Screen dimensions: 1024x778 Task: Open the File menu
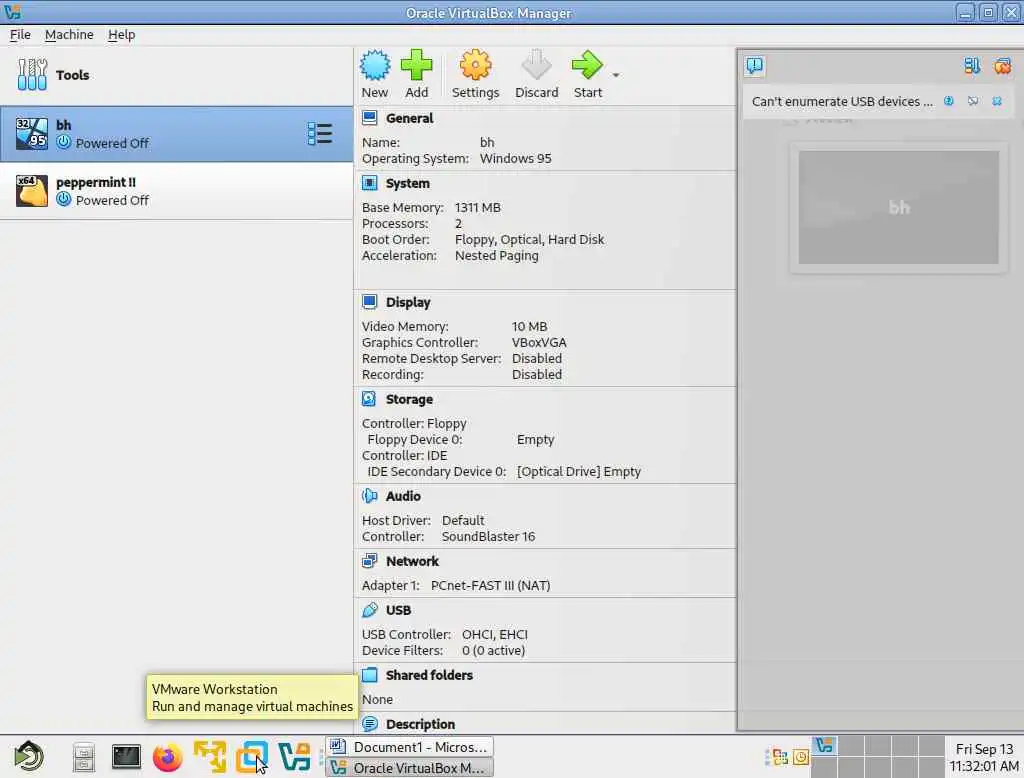coord(20,35)
